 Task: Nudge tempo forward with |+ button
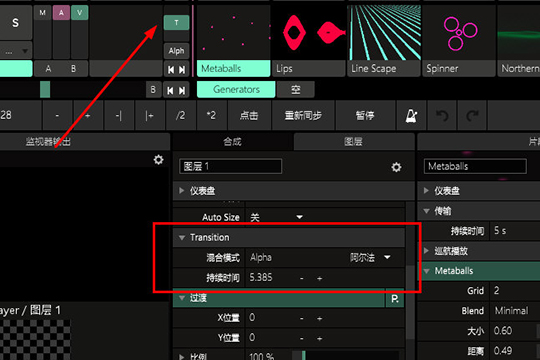(149, 116)
